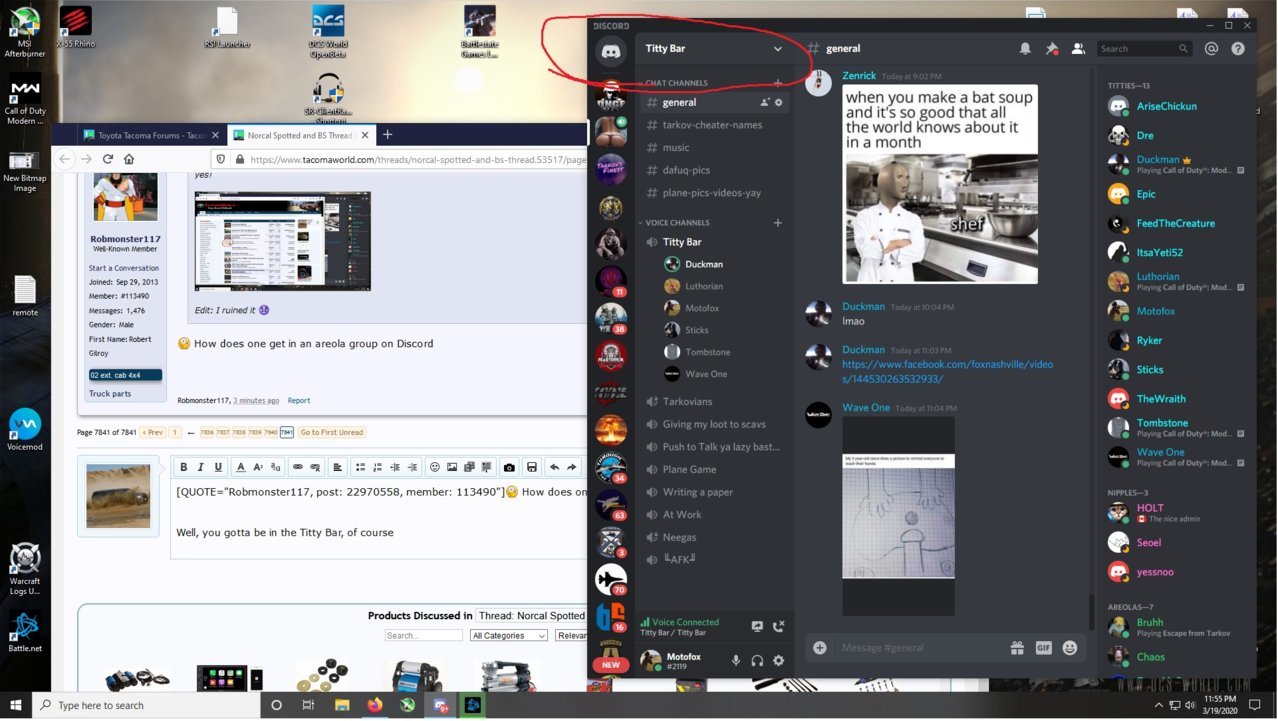The image size is (1278, 721).
Task: Click Start a Conversation link
Action: coord(124,268)
